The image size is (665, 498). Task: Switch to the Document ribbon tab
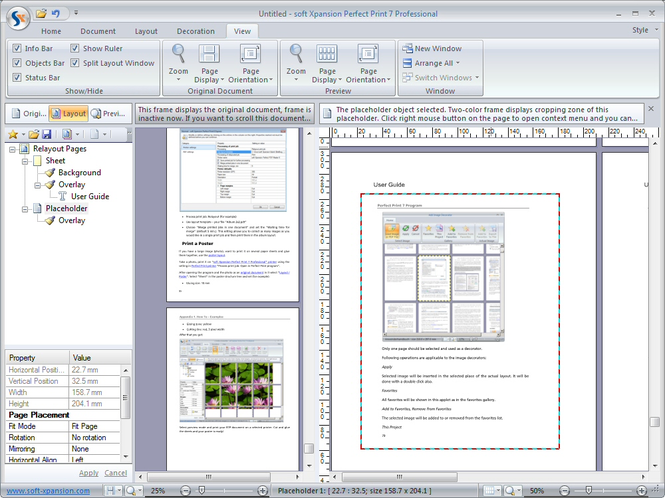(98, 31)
